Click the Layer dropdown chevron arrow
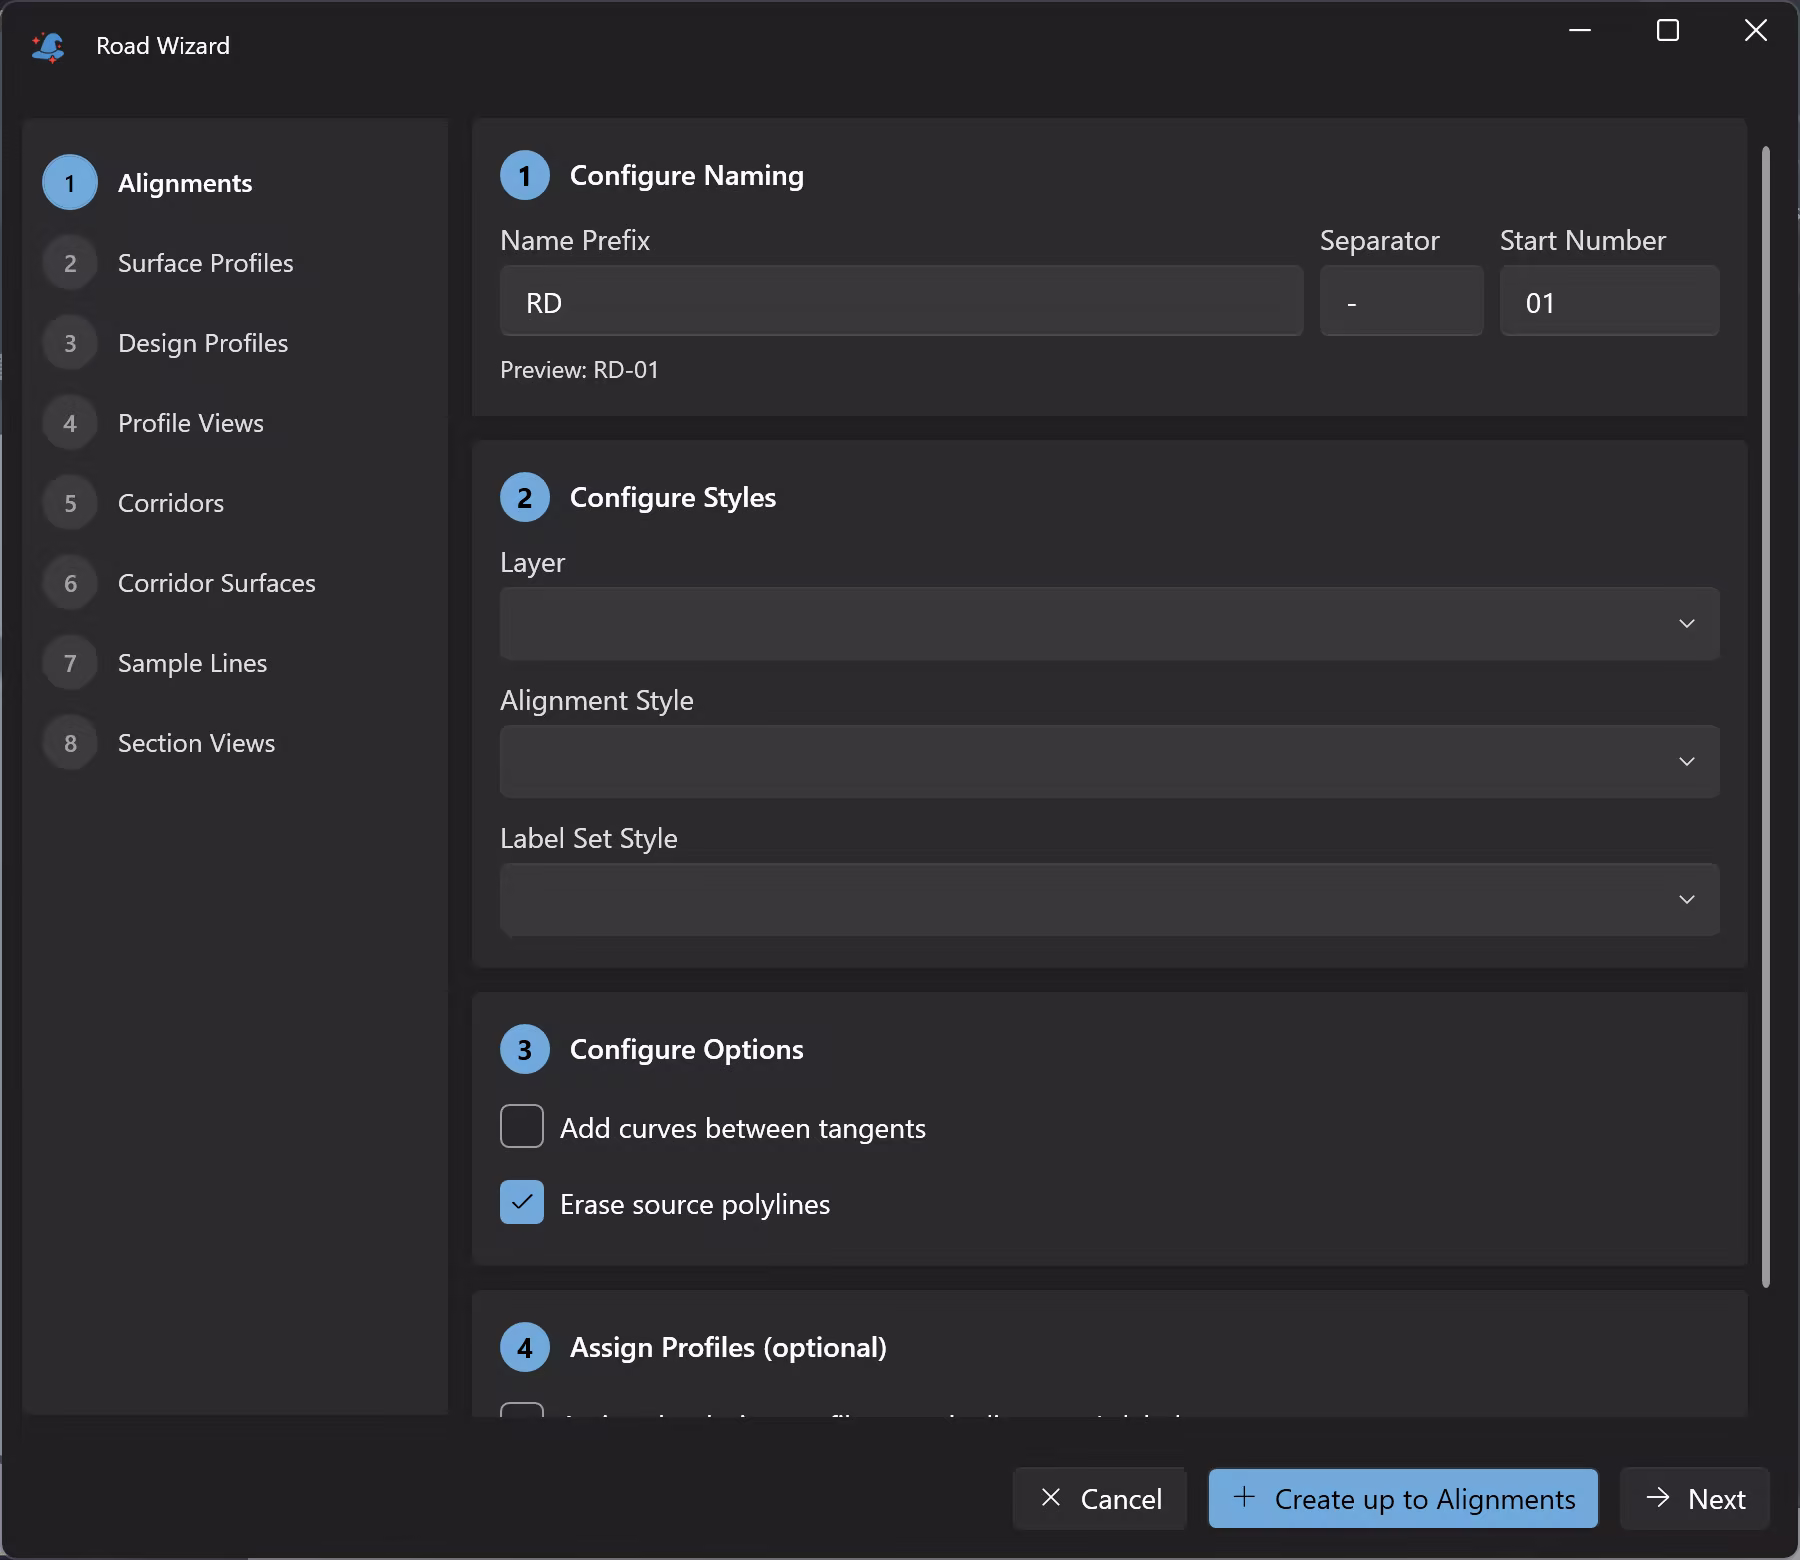This screenshot has height=1560, width=1800. (x=1687, y=623)
